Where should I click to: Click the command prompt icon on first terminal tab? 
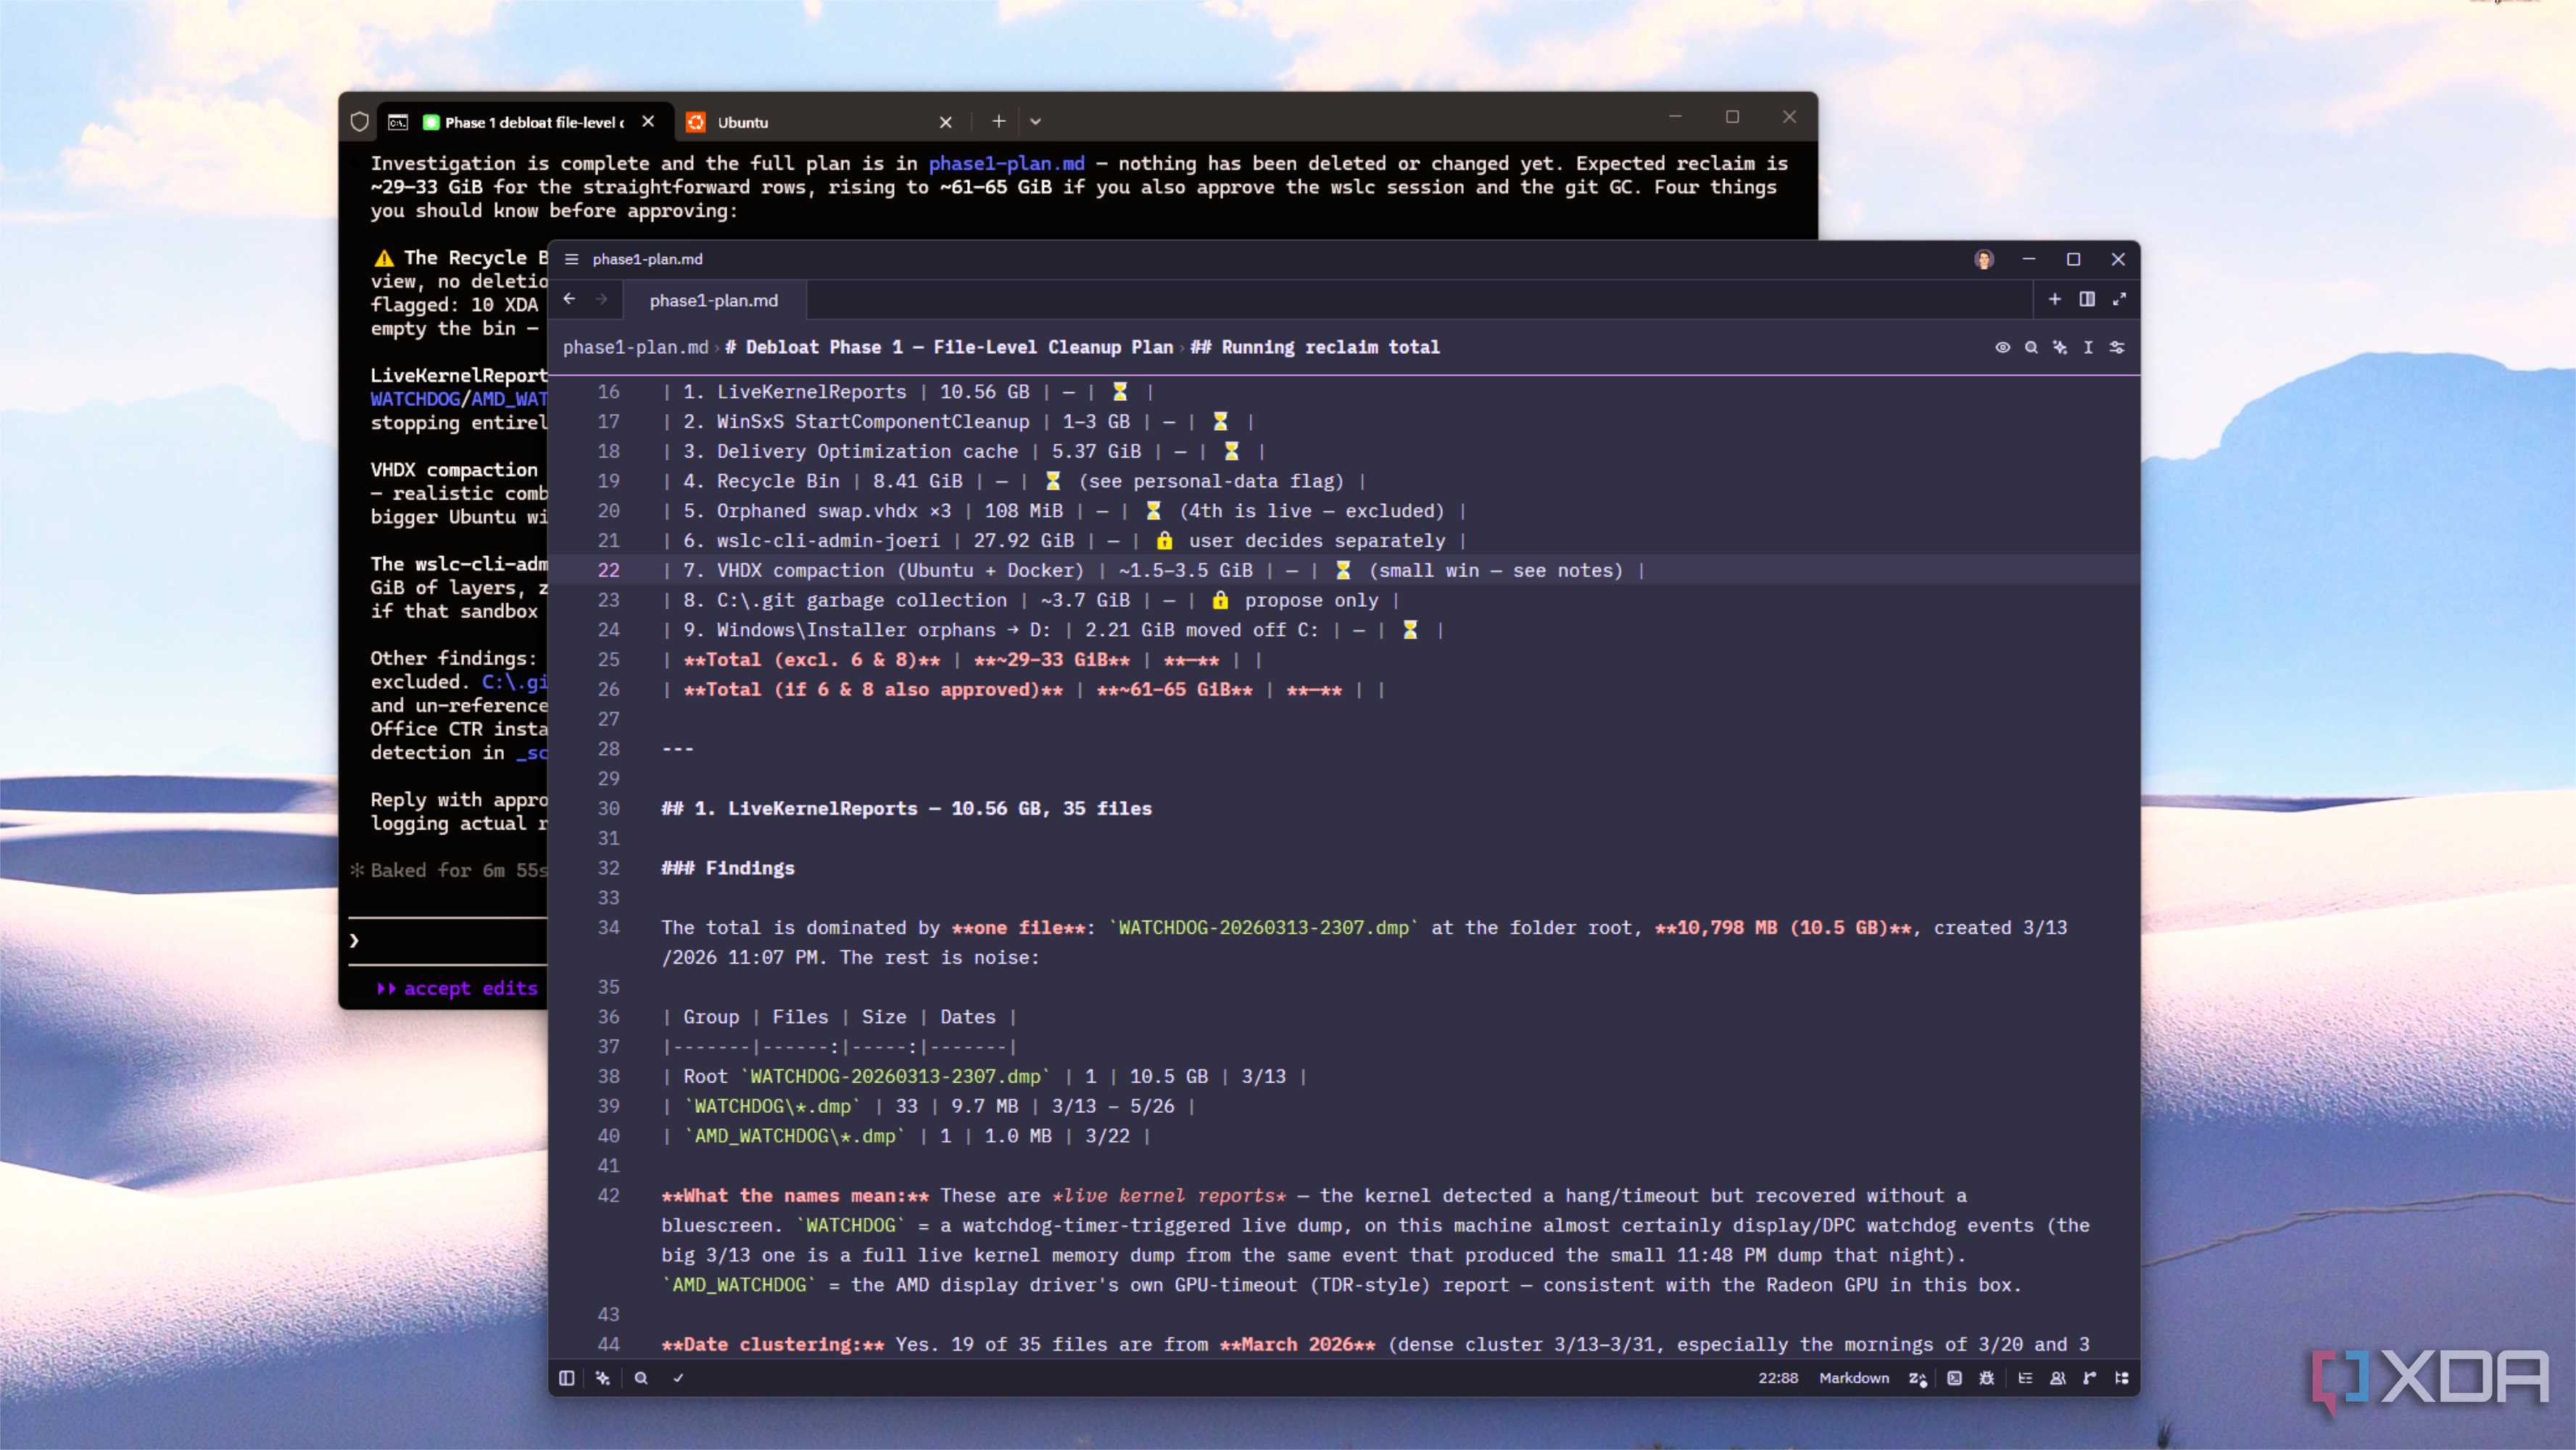(398, 122)
